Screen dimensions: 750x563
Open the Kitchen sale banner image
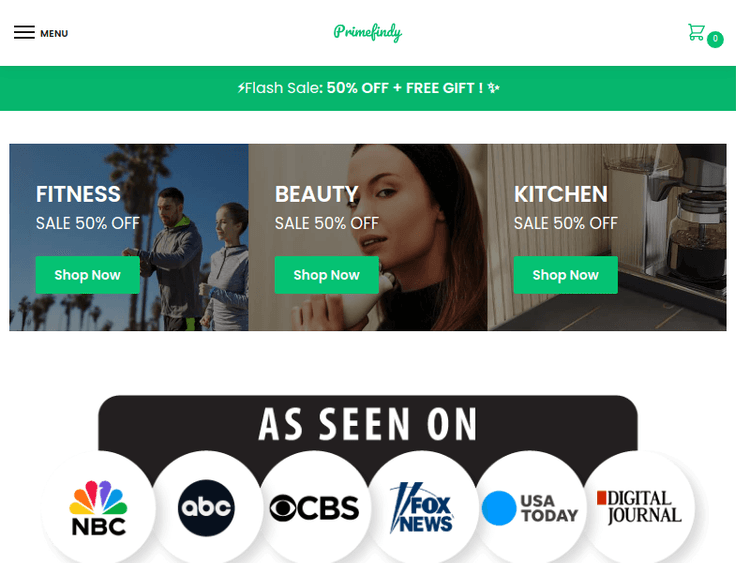pos(607,237)
